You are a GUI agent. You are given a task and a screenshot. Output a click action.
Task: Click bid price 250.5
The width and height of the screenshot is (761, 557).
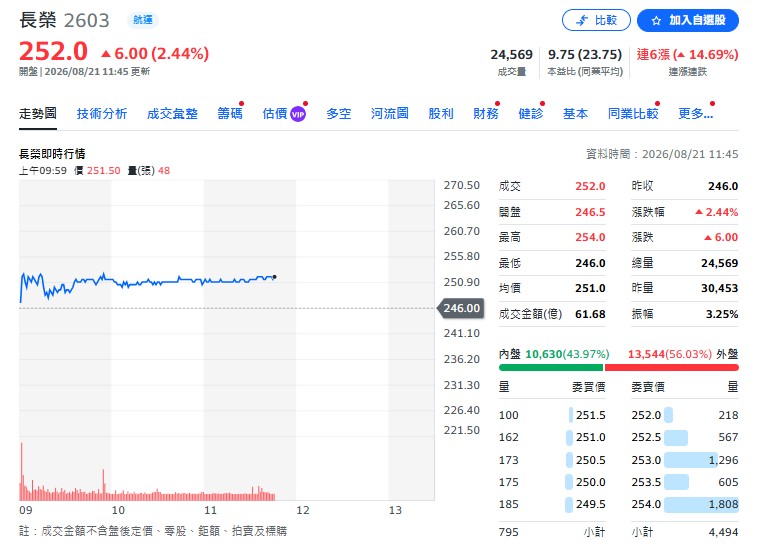pos(591,460)
